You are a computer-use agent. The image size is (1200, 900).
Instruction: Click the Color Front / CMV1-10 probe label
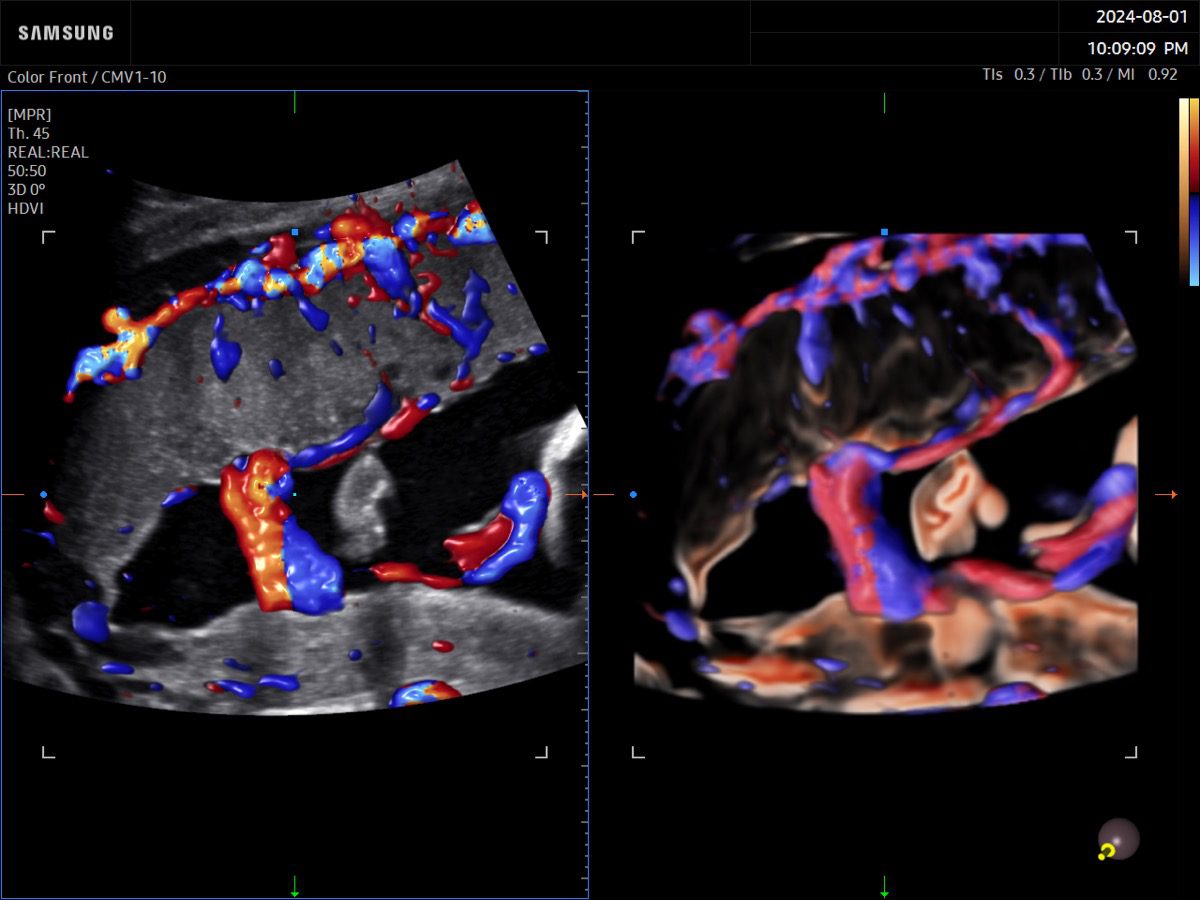pyautogui.click(x=87, y=77)
